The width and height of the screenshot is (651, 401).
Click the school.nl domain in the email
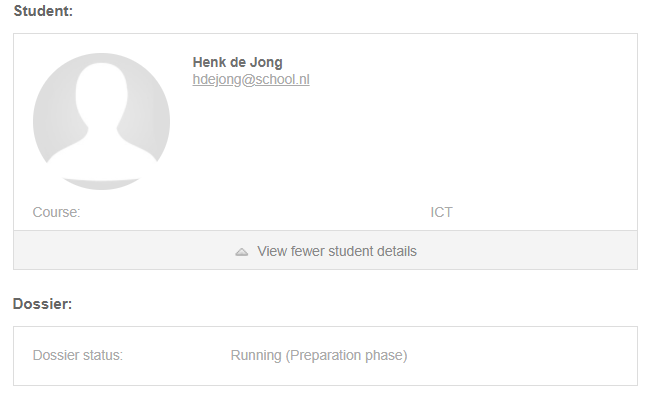click(x=282, y=79)
